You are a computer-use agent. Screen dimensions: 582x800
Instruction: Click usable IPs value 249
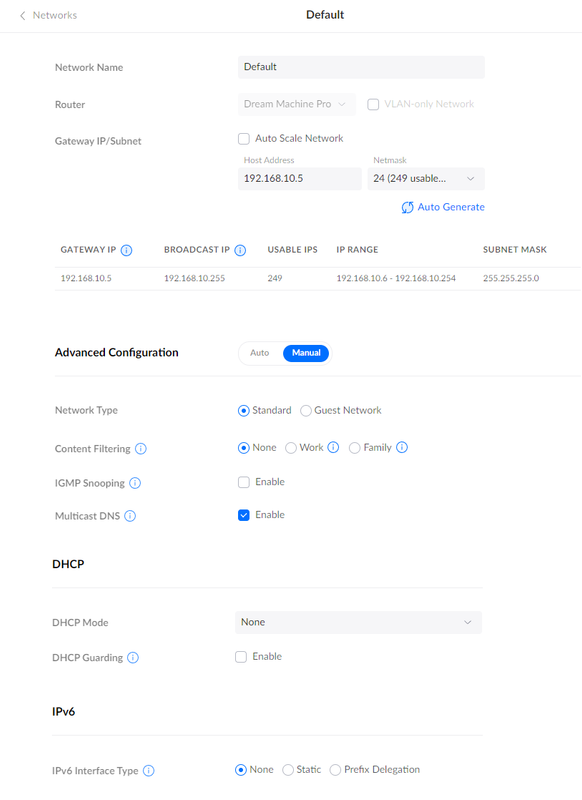[x=275, y=278]
